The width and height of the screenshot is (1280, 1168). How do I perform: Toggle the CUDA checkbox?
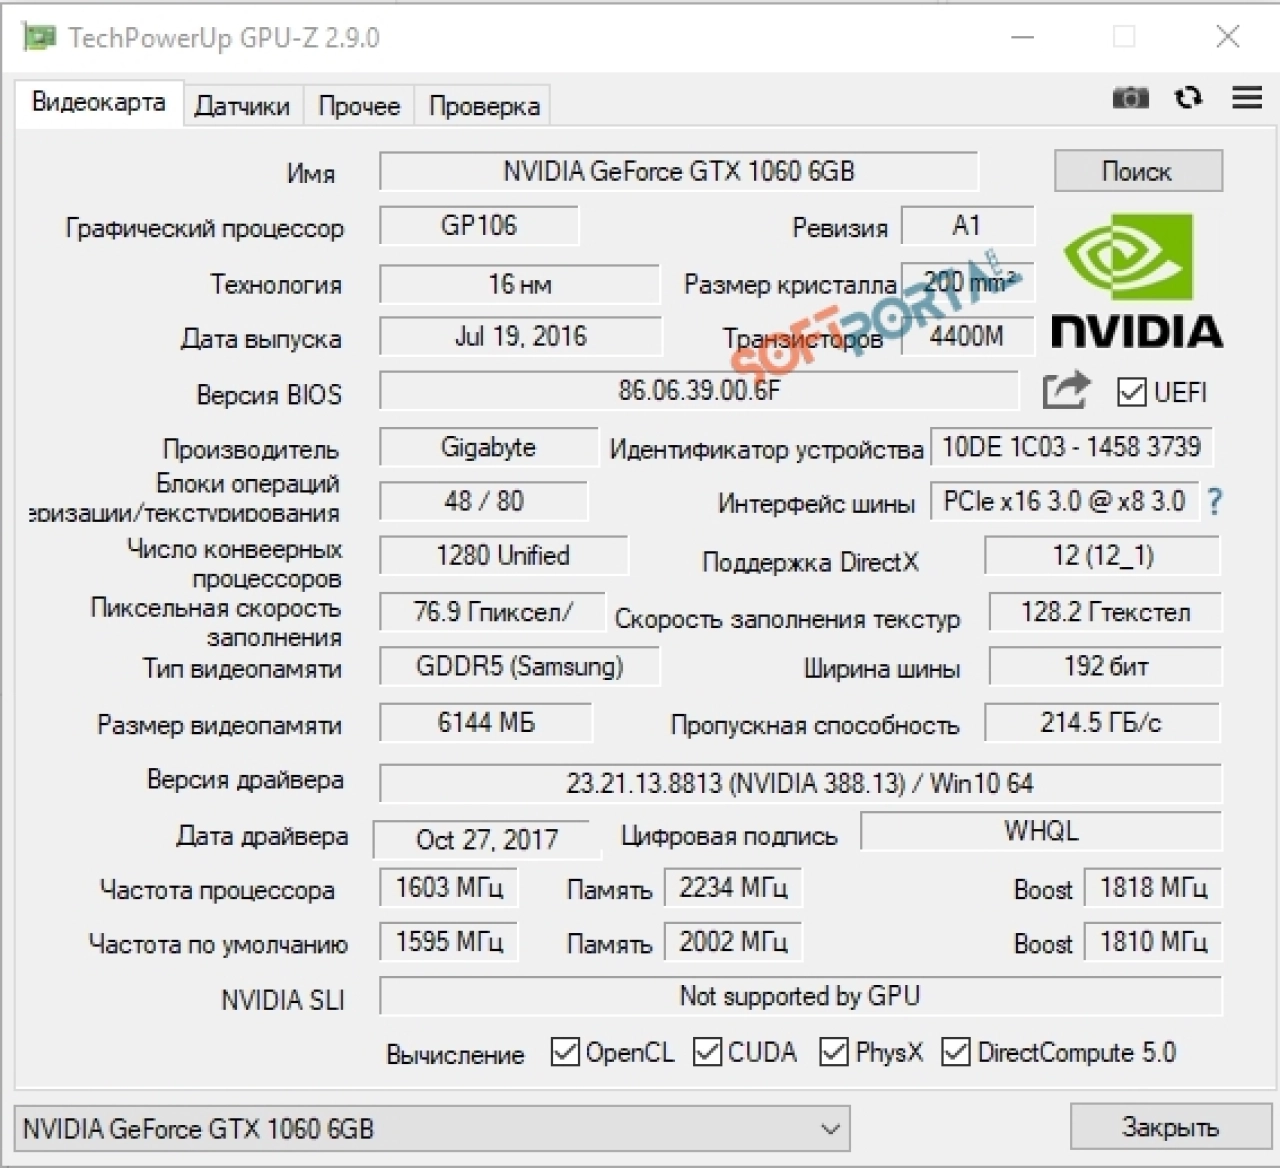(707, 1051)
